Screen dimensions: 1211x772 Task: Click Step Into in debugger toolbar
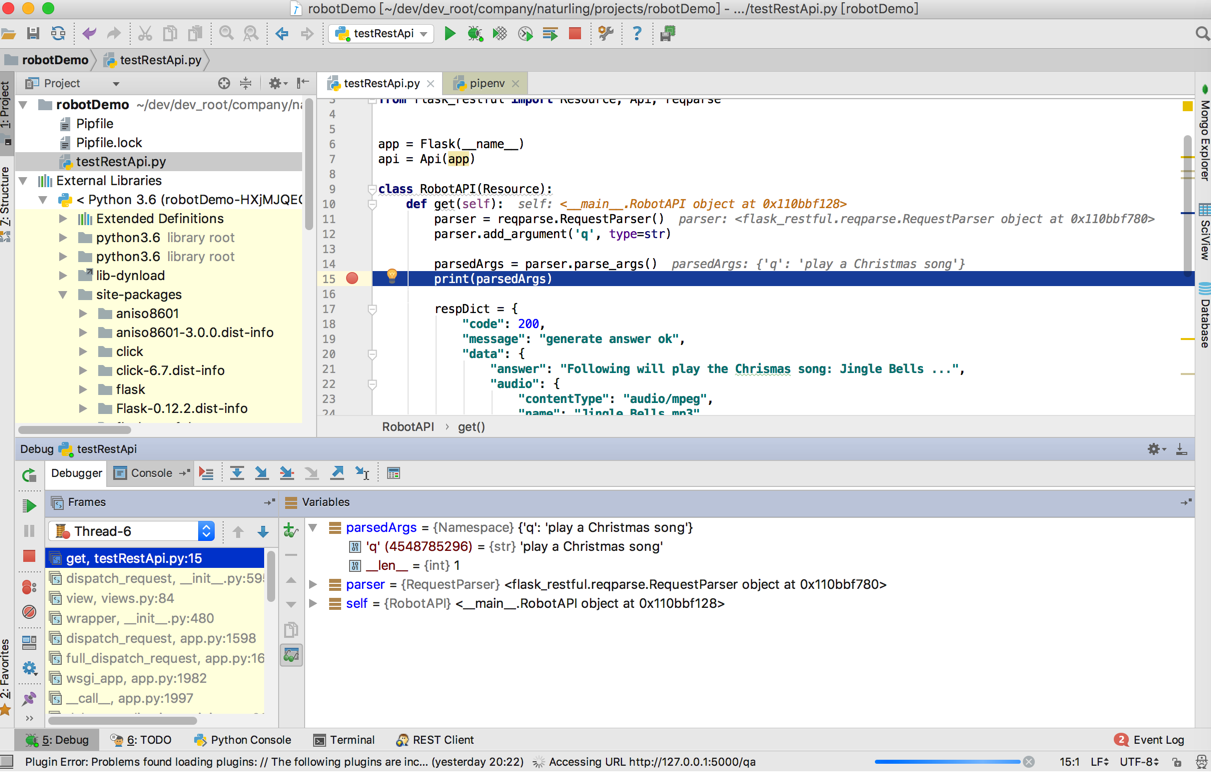point(262,474)
